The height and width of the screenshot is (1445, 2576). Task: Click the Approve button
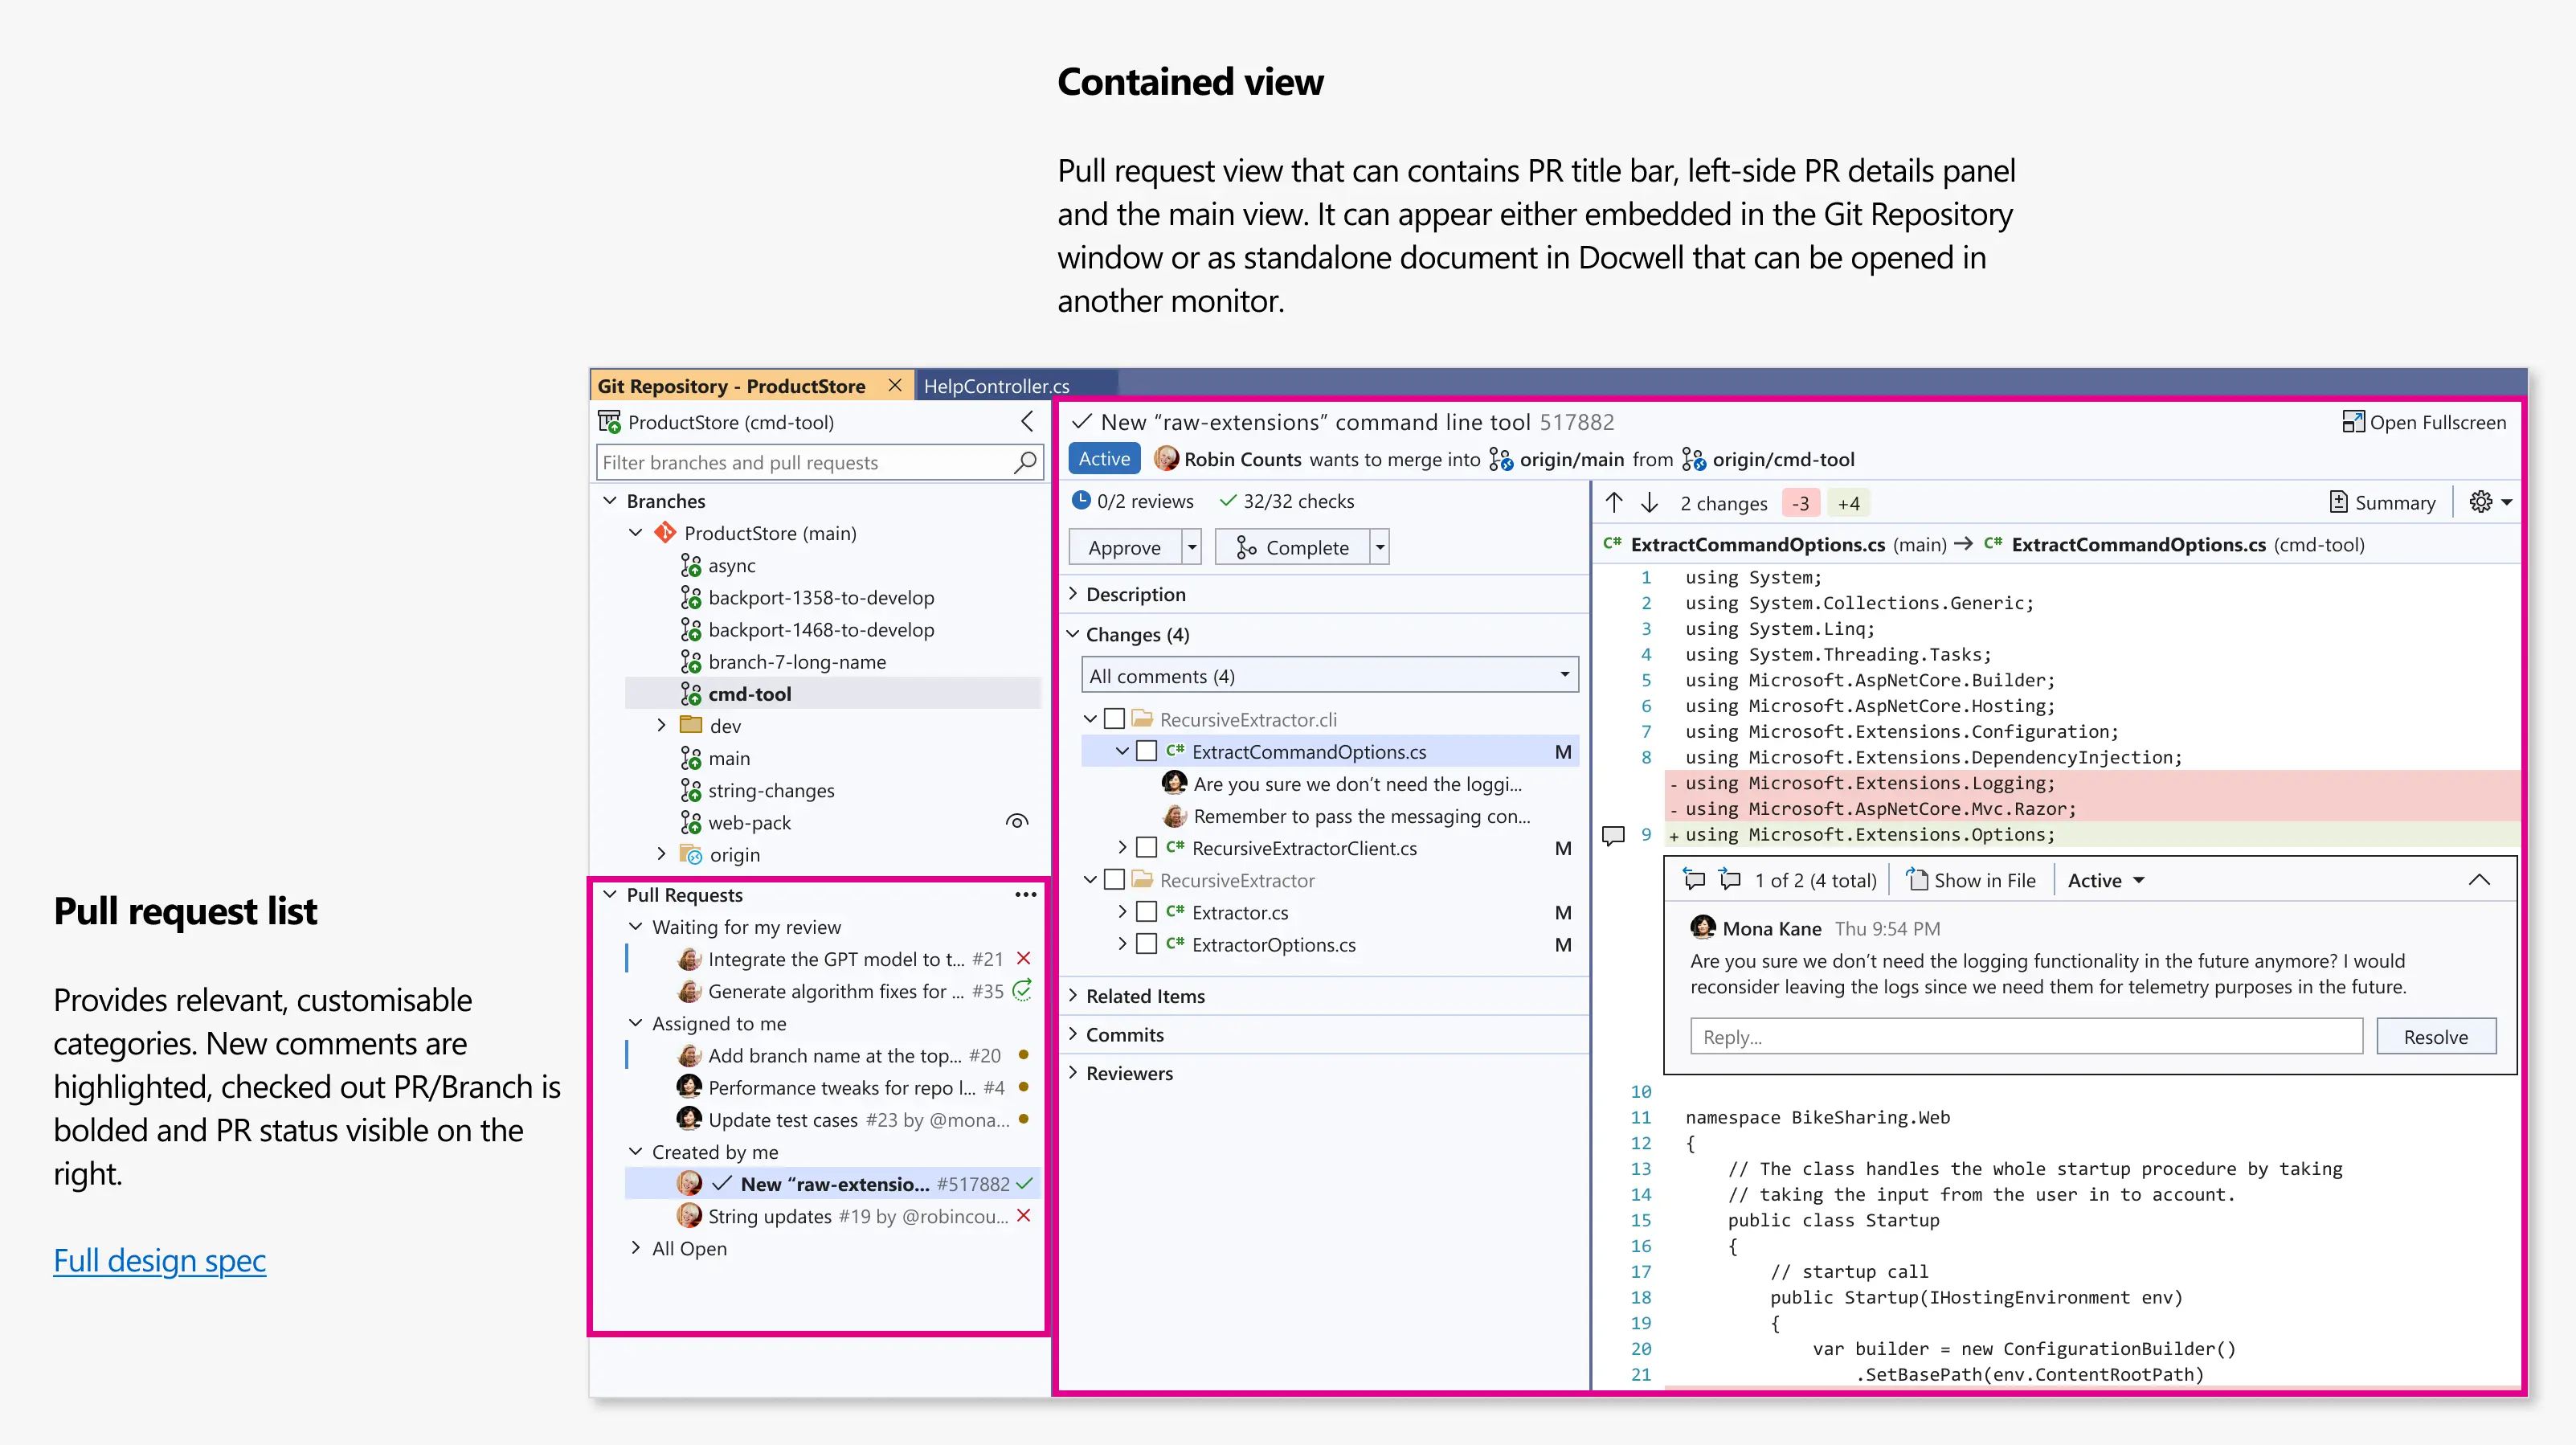[1126, 547]
